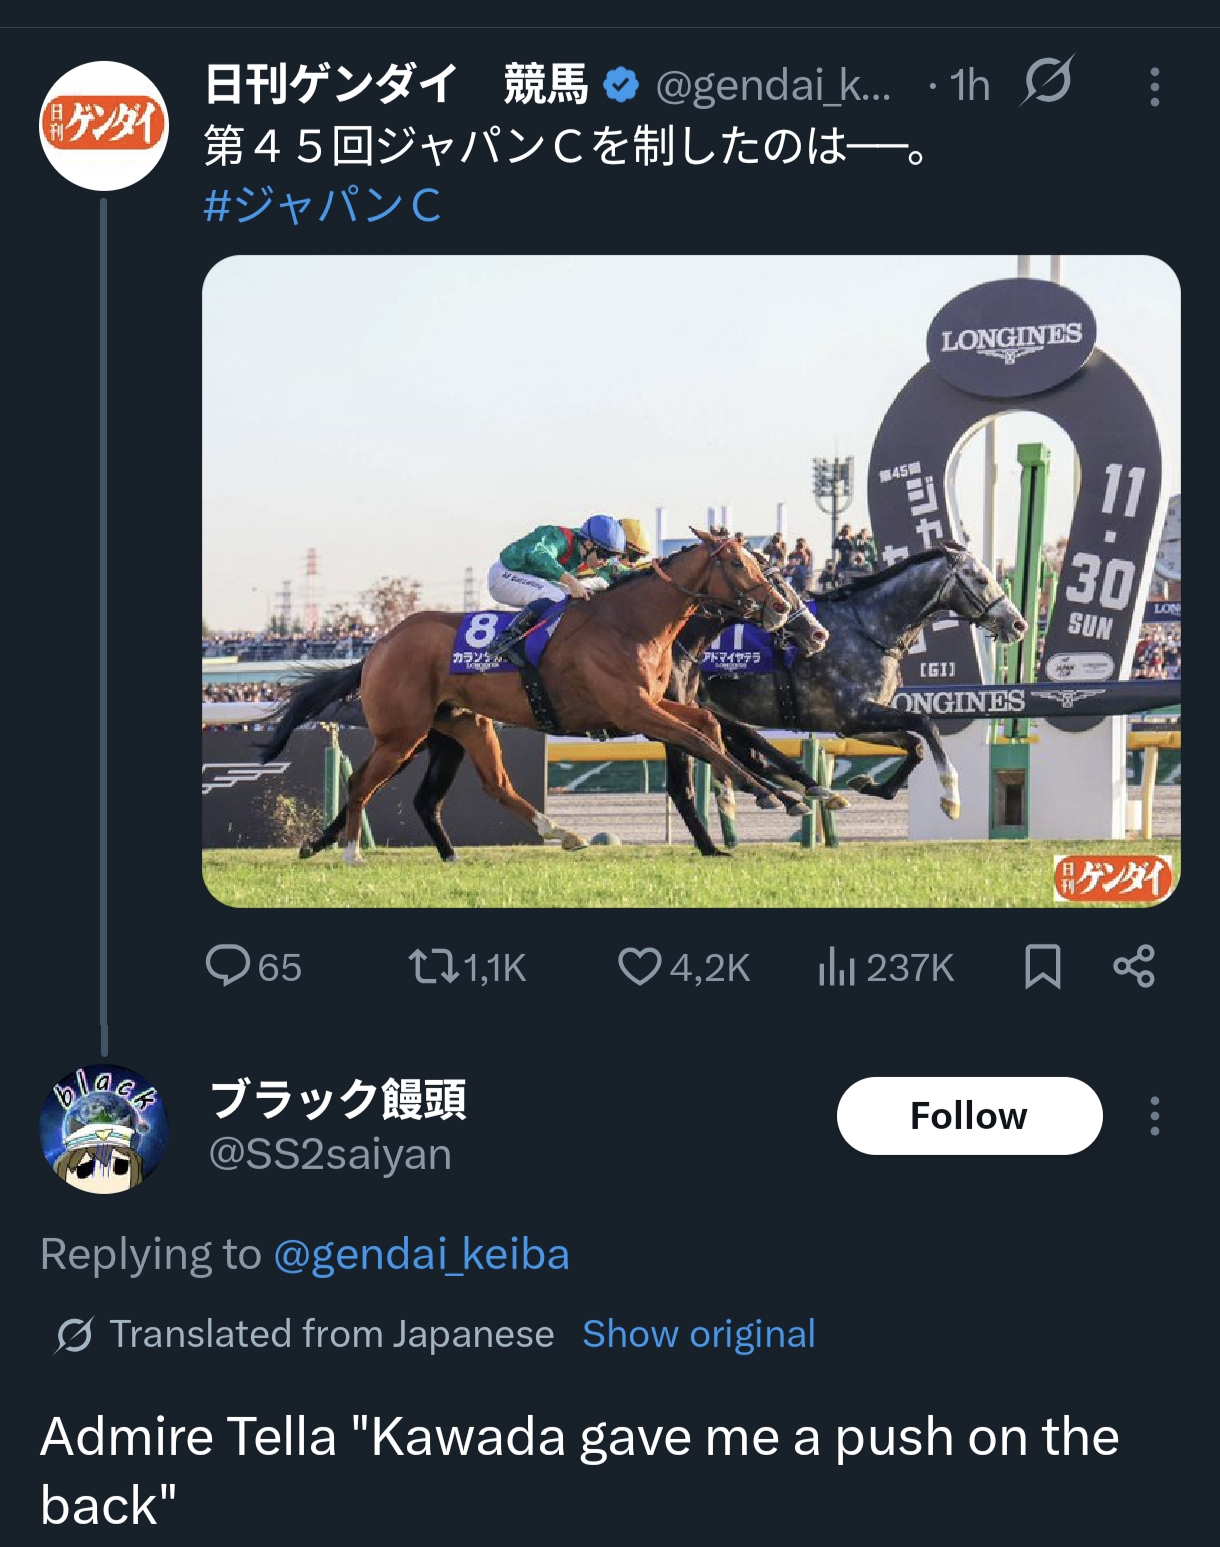The height and width of the screenshot is (1547, 1220).
Task: Click the 日刊ゲンダイ 競馬 display name
Action: click(396, 85)
